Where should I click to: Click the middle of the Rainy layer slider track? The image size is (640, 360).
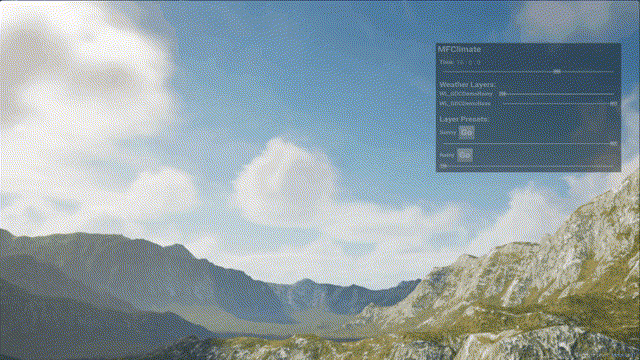click(557, 94)
